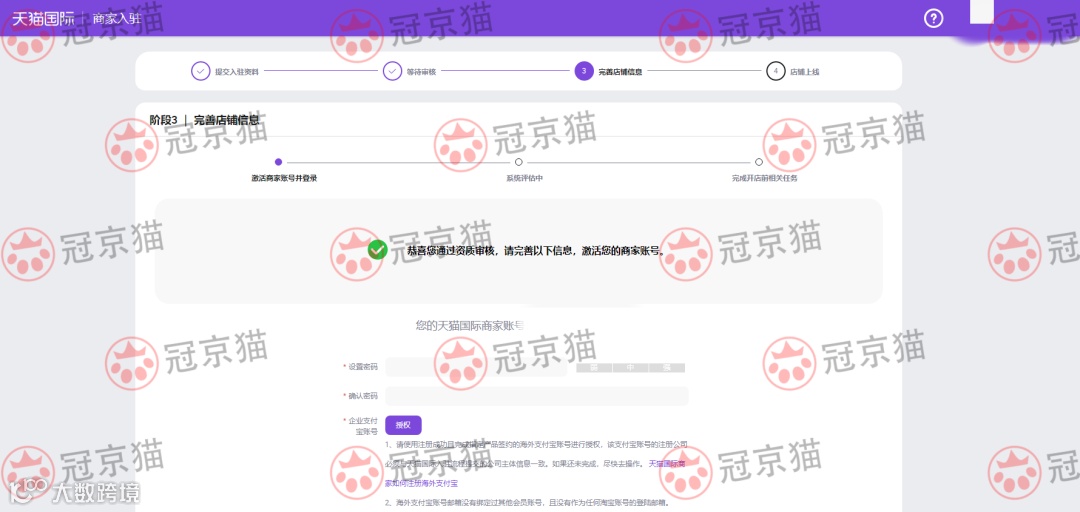Click the 企业支付宝账号 field label
1080x512 pixels.
click(x=361, y=426)
